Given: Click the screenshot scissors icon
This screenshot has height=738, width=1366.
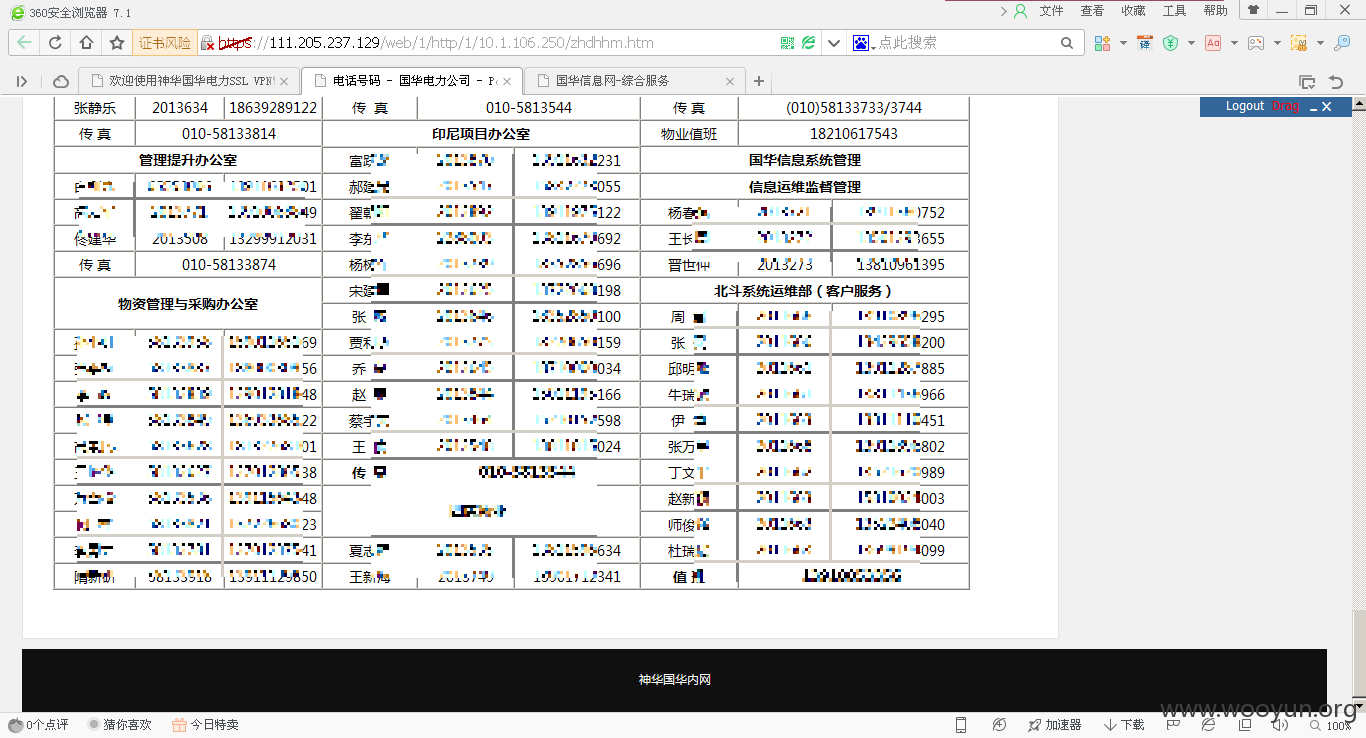Looking at the screenshot, I should pos(1299,43).
